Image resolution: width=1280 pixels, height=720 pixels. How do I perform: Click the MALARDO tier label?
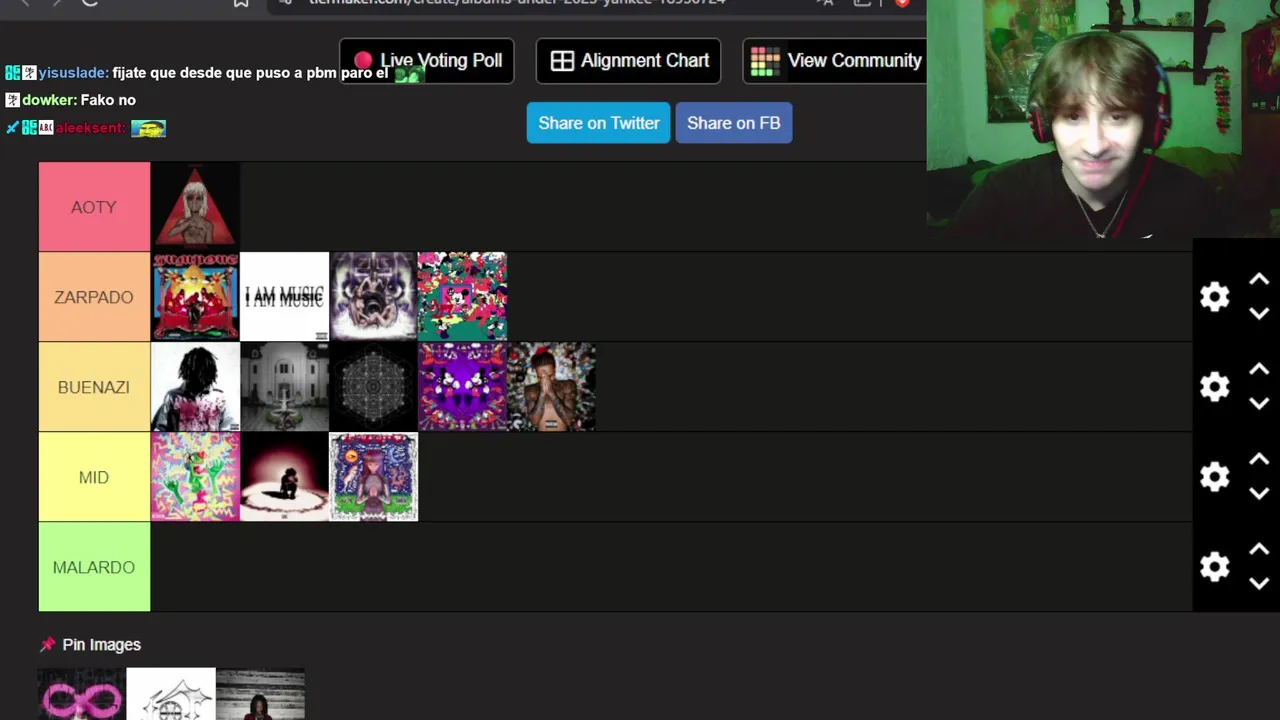coord(94,567)
